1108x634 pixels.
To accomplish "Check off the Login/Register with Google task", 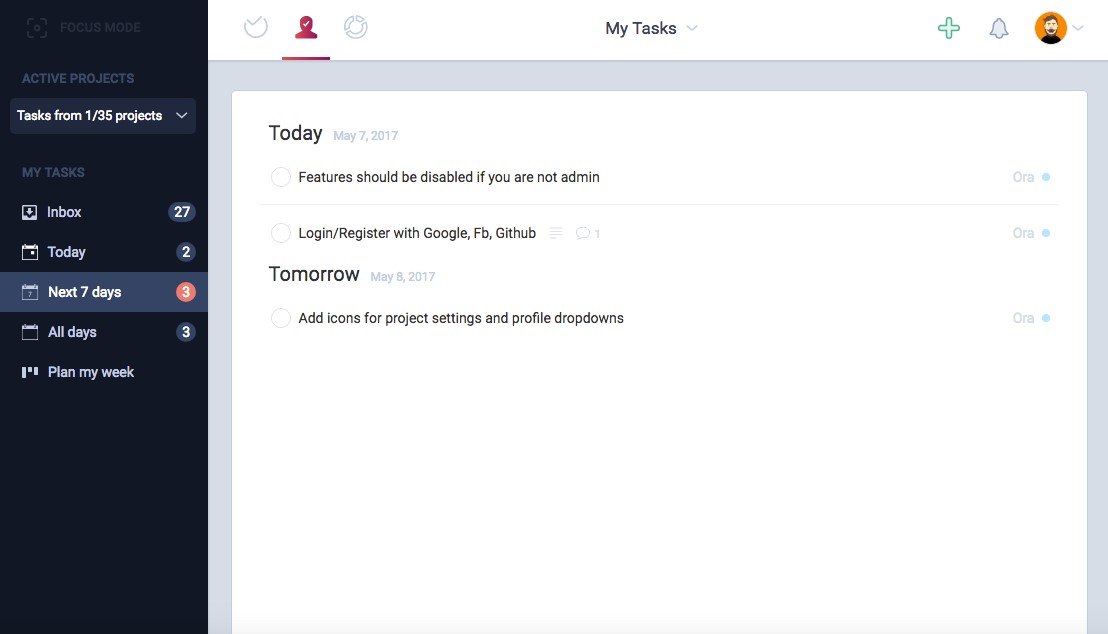I will 281,233.
